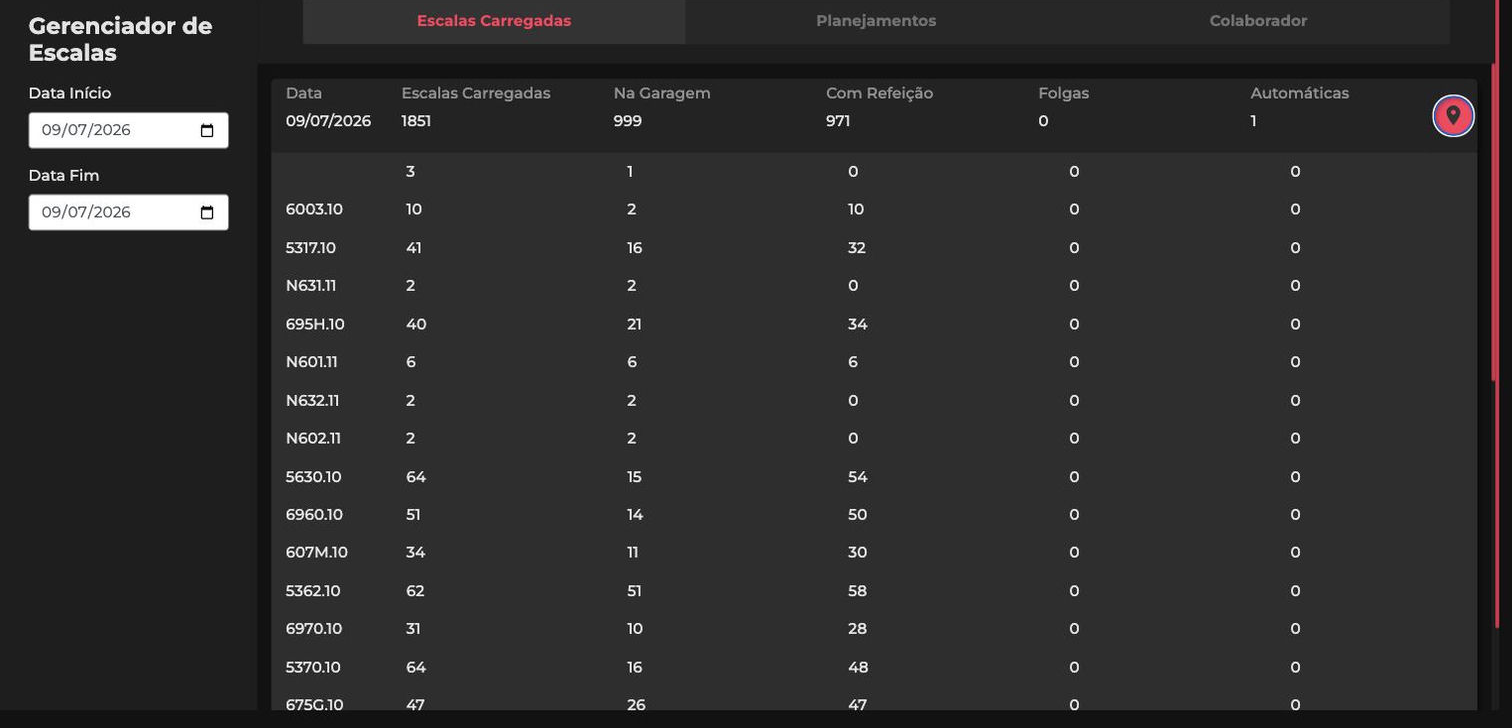The image size is (1512, 728).
Task: Switch to the Colaborador tab
Action: point(1258,21)
